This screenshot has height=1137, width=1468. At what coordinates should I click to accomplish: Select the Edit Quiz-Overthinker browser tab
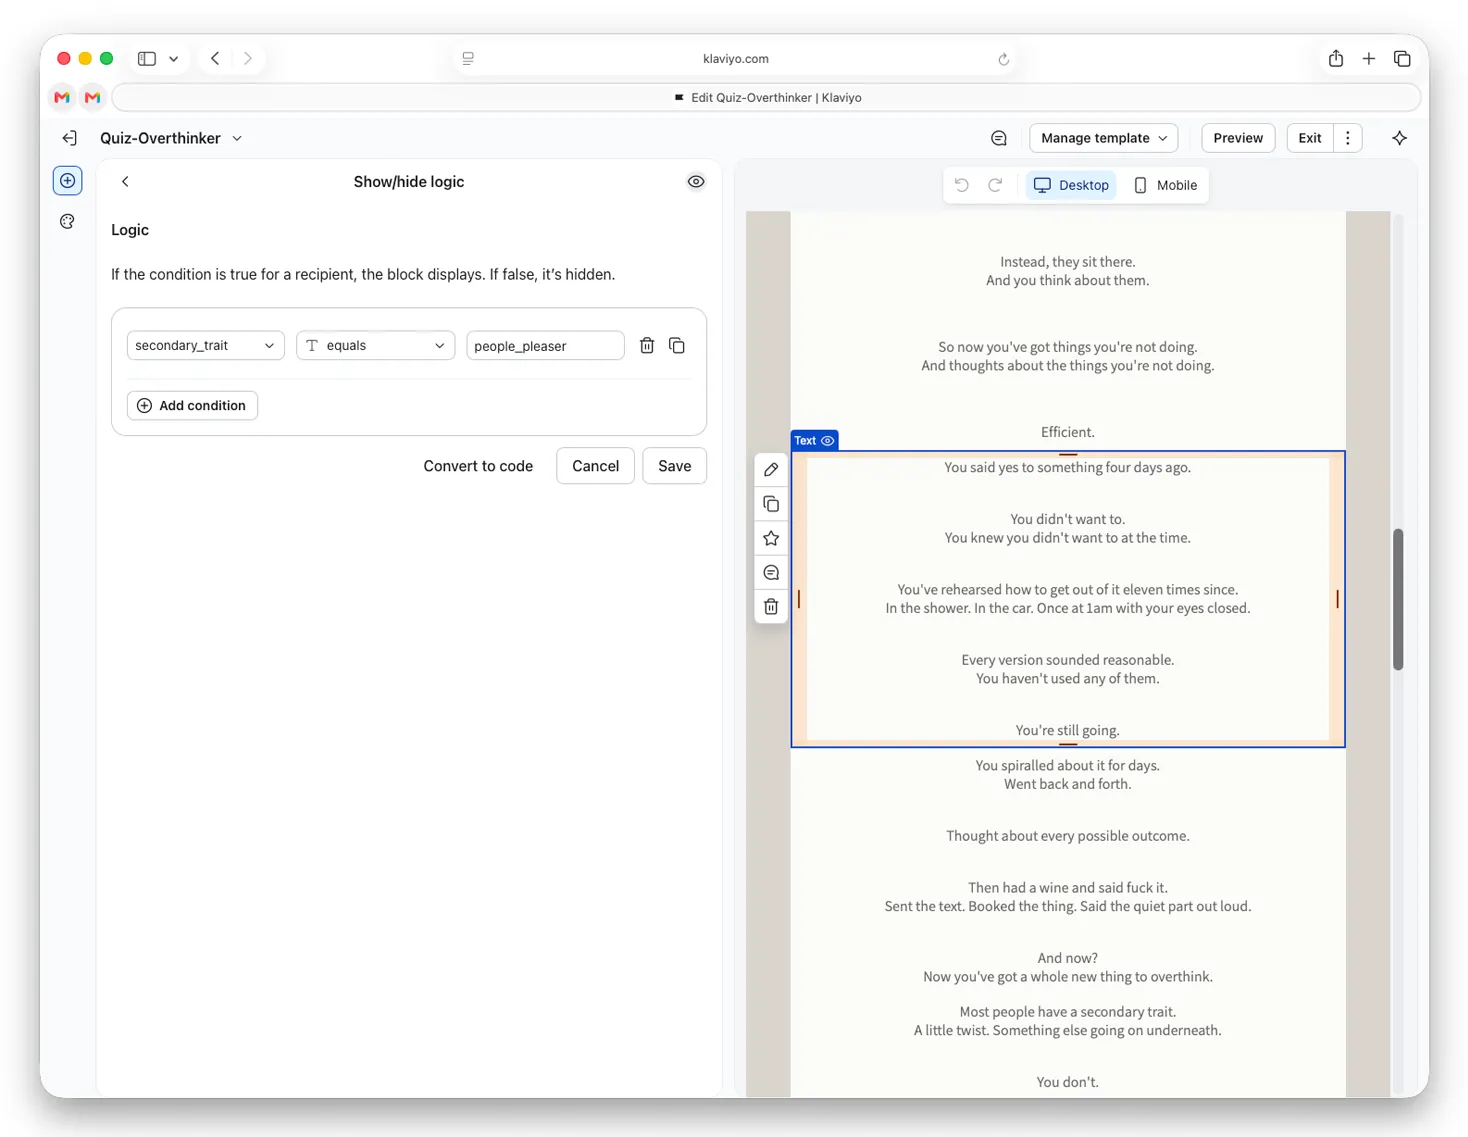click(767, 97)
